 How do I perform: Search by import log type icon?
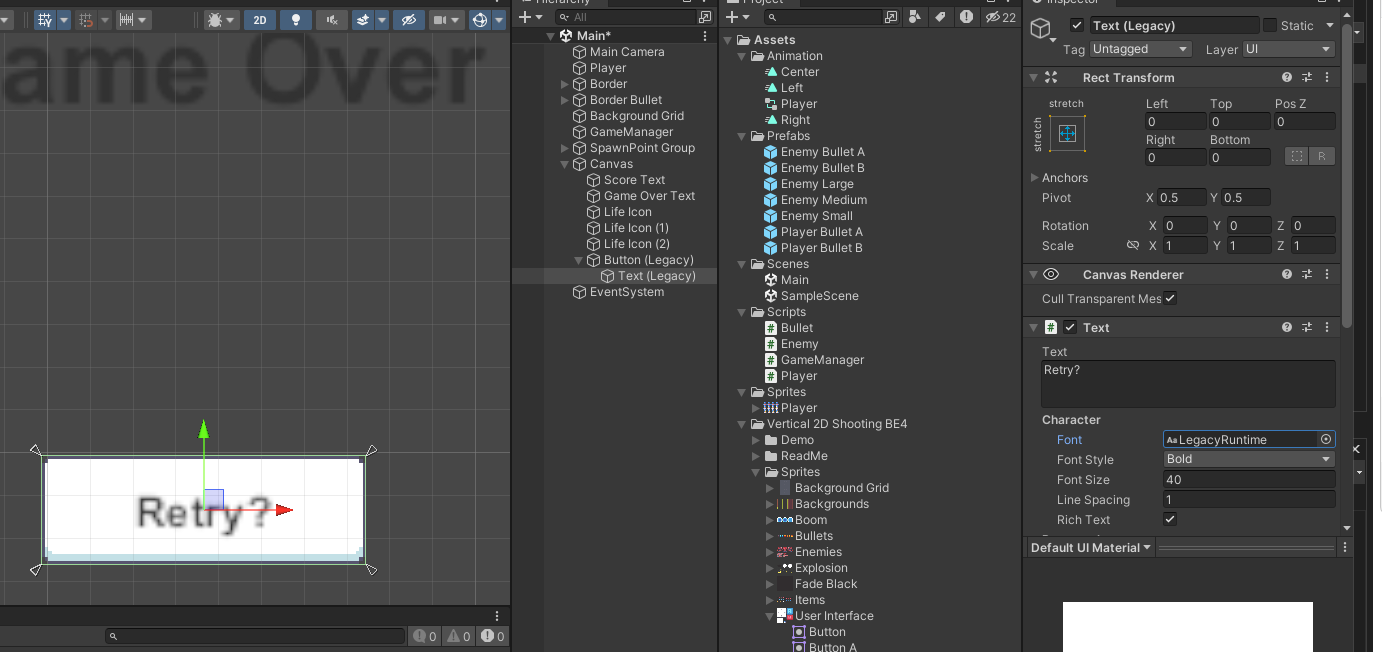966,17
